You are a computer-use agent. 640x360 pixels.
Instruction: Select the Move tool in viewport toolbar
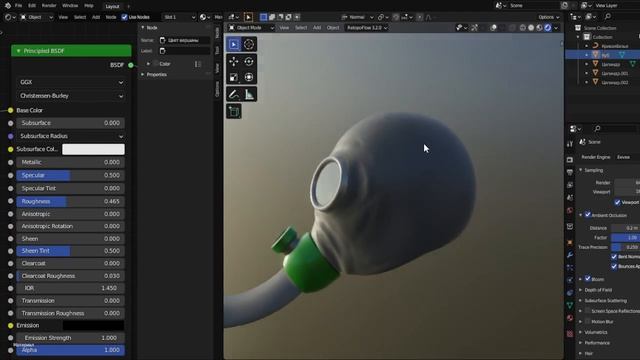click(x=234, y=62)
